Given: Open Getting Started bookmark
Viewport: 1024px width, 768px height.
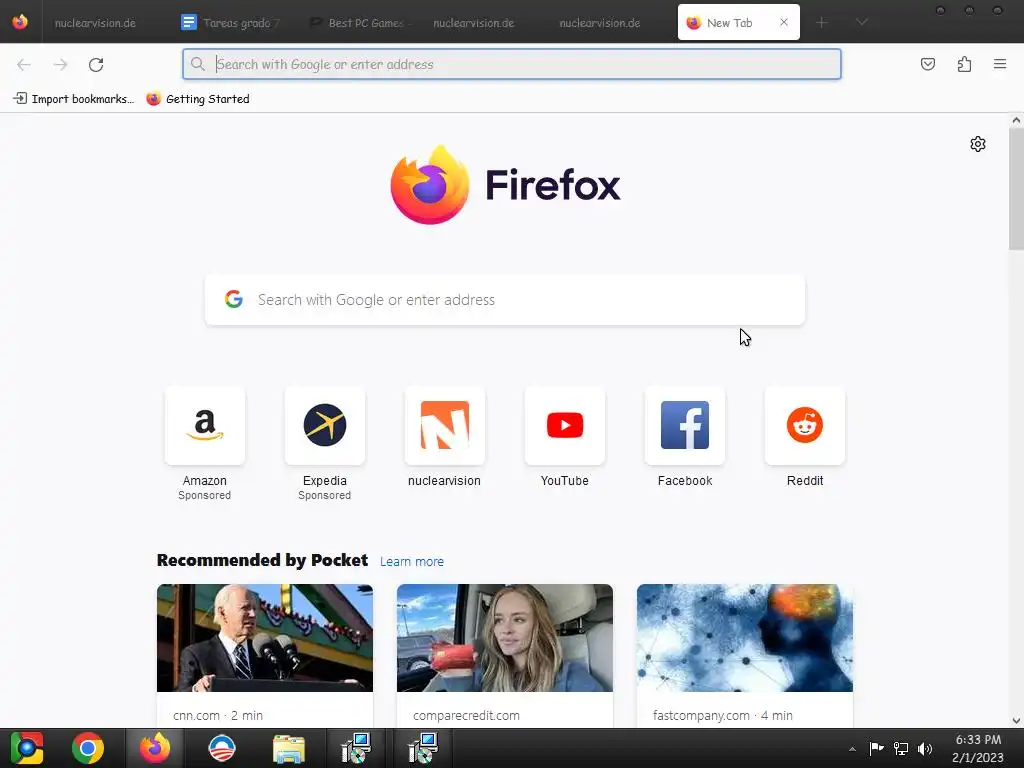Looking at the screenshot, I should coord(198,99).
